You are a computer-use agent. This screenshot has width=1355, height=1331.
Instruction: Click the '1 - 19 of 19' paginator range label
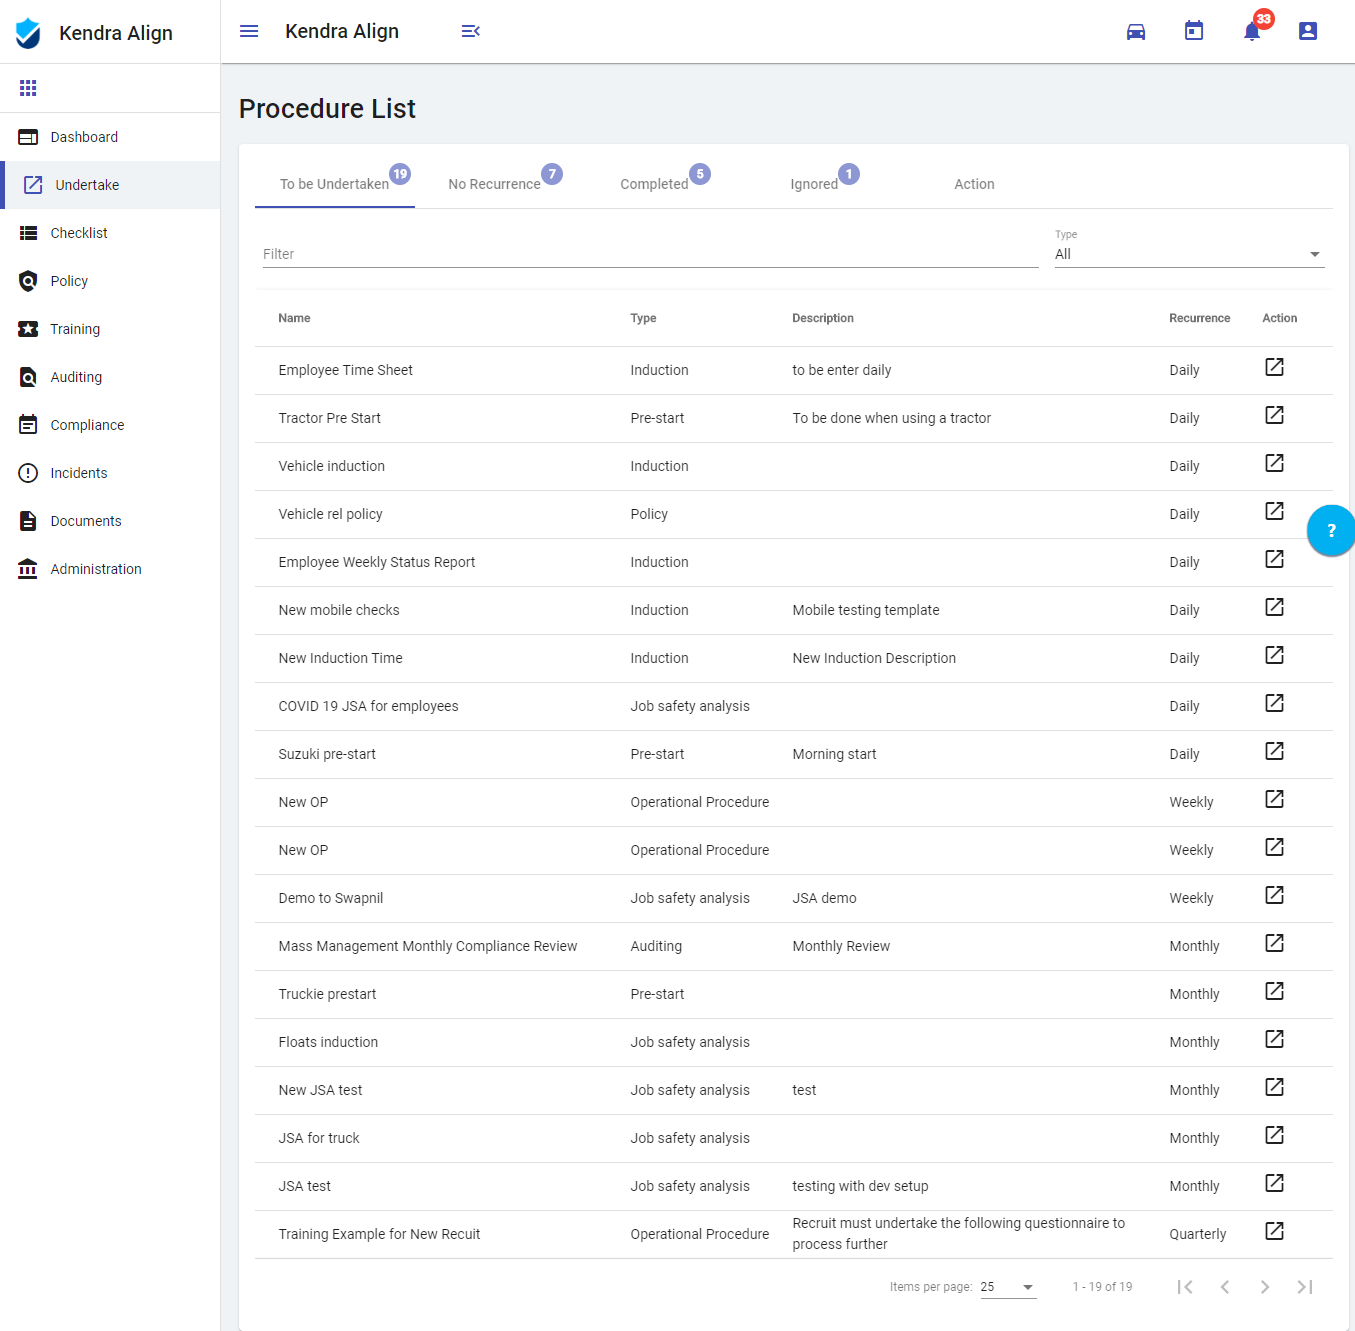point(1102,1287)
